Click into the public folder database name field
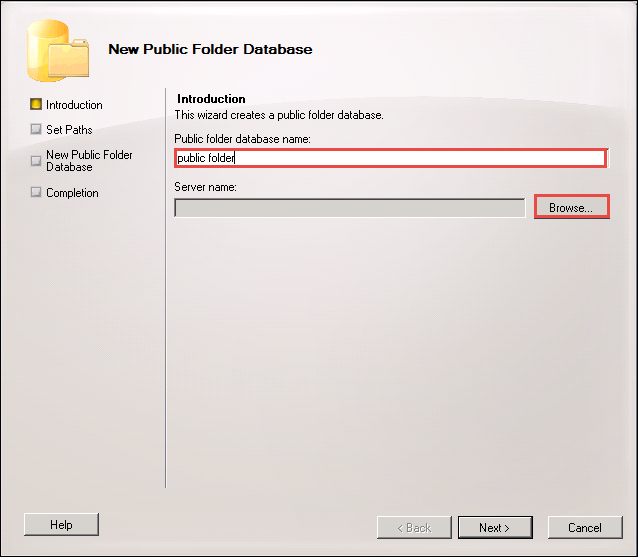638x557 pixels. pos(390,158)
